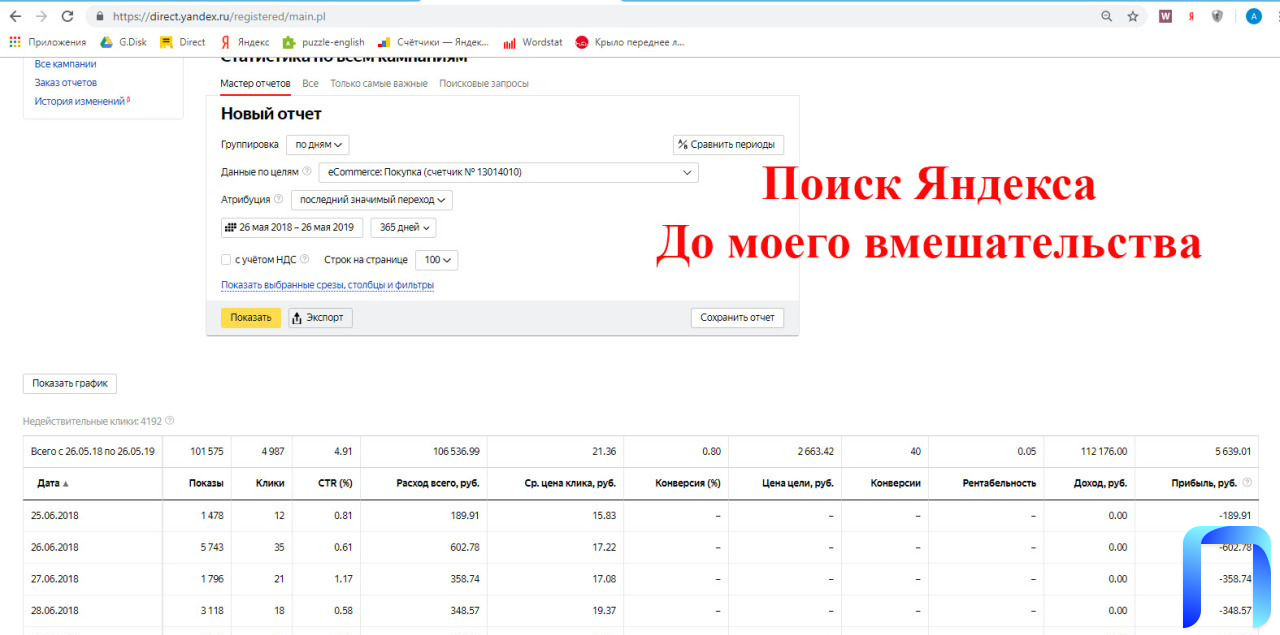
Task: Click the Конверсия (%) column header
Action: 688,483
